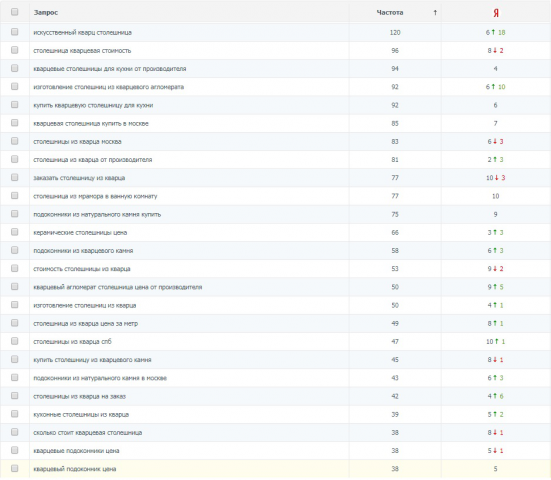This screenshot has width=551, height=480.
Task: Click query 'керамические столешницы цена'
Action: coord(80,233)
